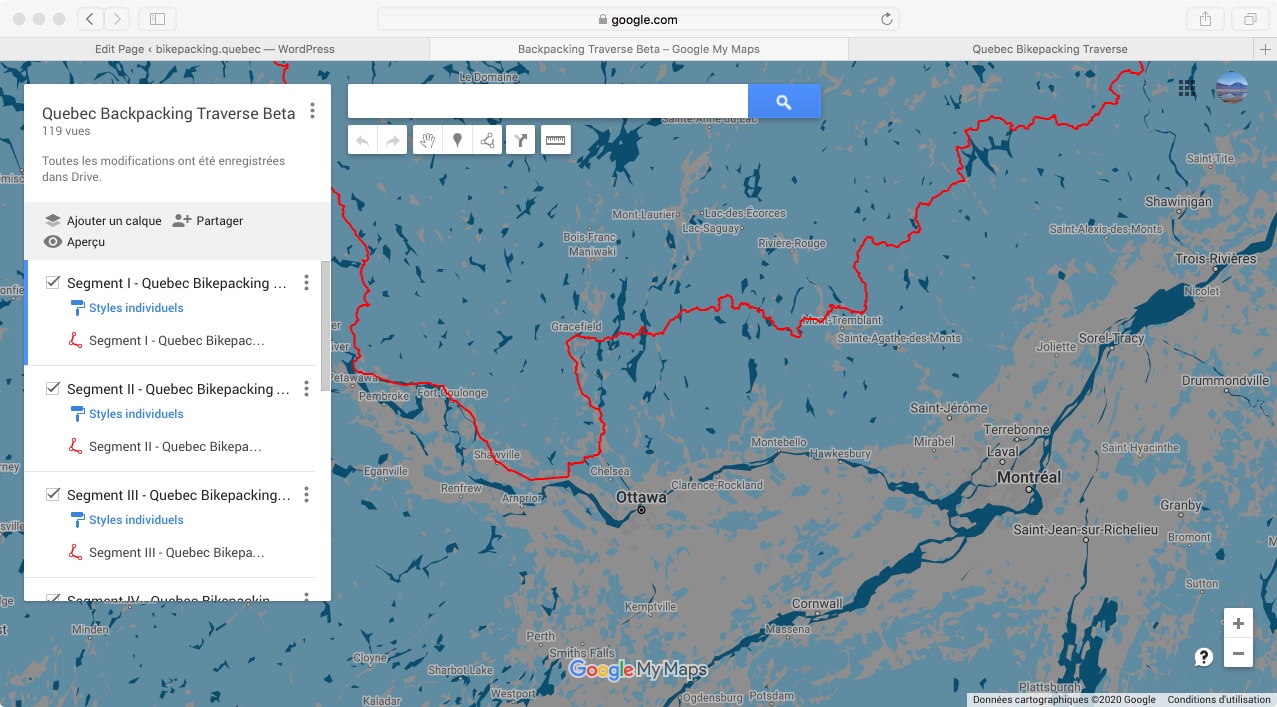Image resolution: width=1277 pixels, height=707 pixels.
Task: Select the Segment II layer title
Action: [178, 389]
